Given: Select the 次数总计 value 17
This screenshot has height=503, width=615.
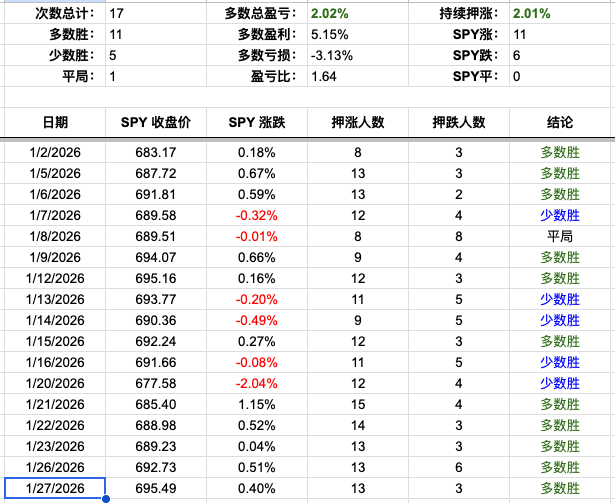Looking at the screenshot, I should (x=156, y=13).
